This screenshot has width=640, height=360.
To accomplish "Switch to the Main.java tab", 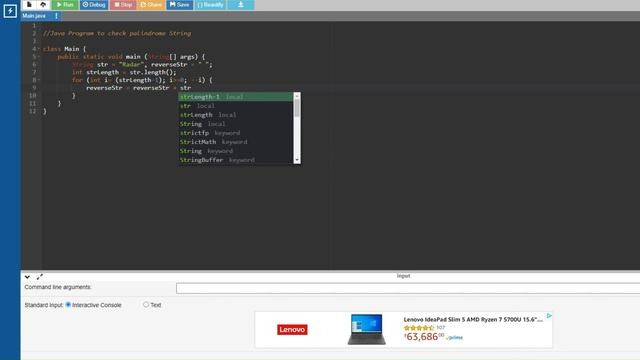I will (34, 16).
